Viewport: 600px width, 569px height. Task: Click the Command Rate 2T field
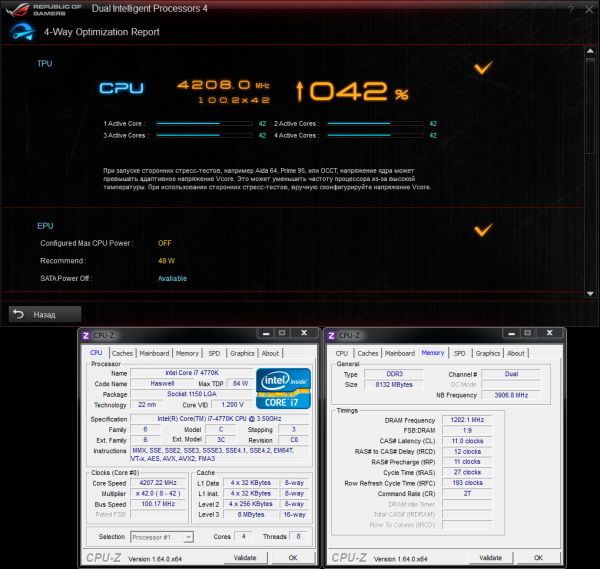pos(467,494)
